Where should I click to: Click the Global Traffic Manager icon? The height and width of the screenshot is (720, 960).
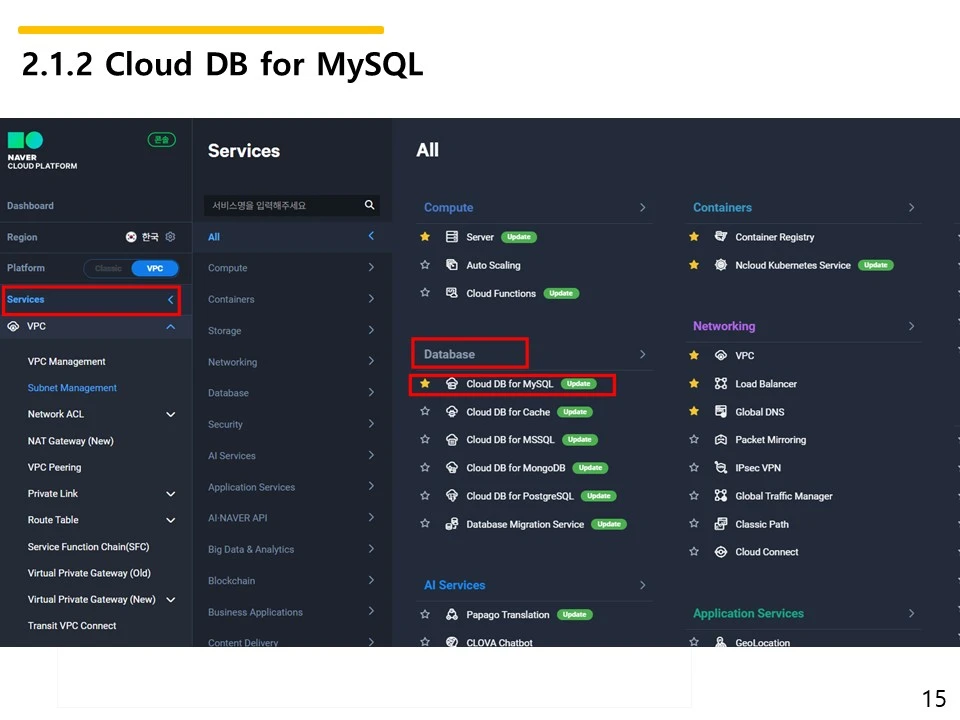pos(721,495)
